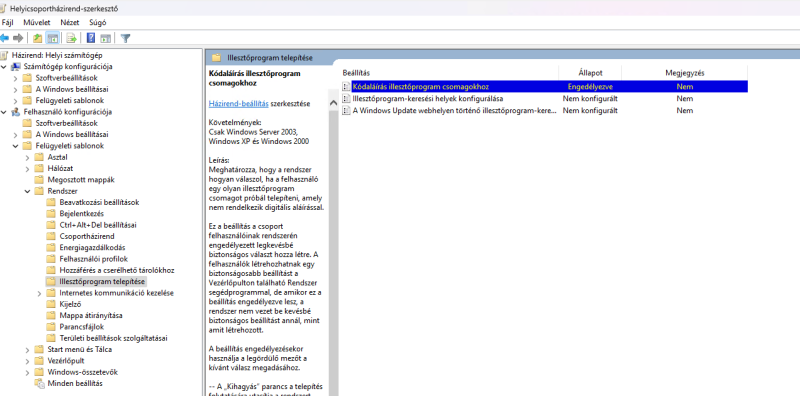This screenshot has width=800, height=396.
Task: Collapse Felügyeleti sablonok under Felhasználó konfigurációja
Action: pyautogui.click(x=16, y=146)
